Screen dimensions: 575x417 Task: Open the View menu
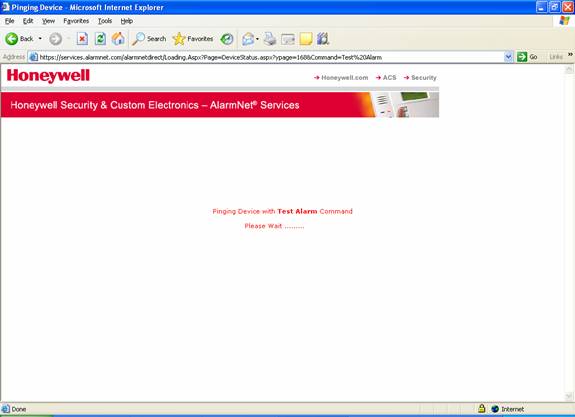(48, 21)
